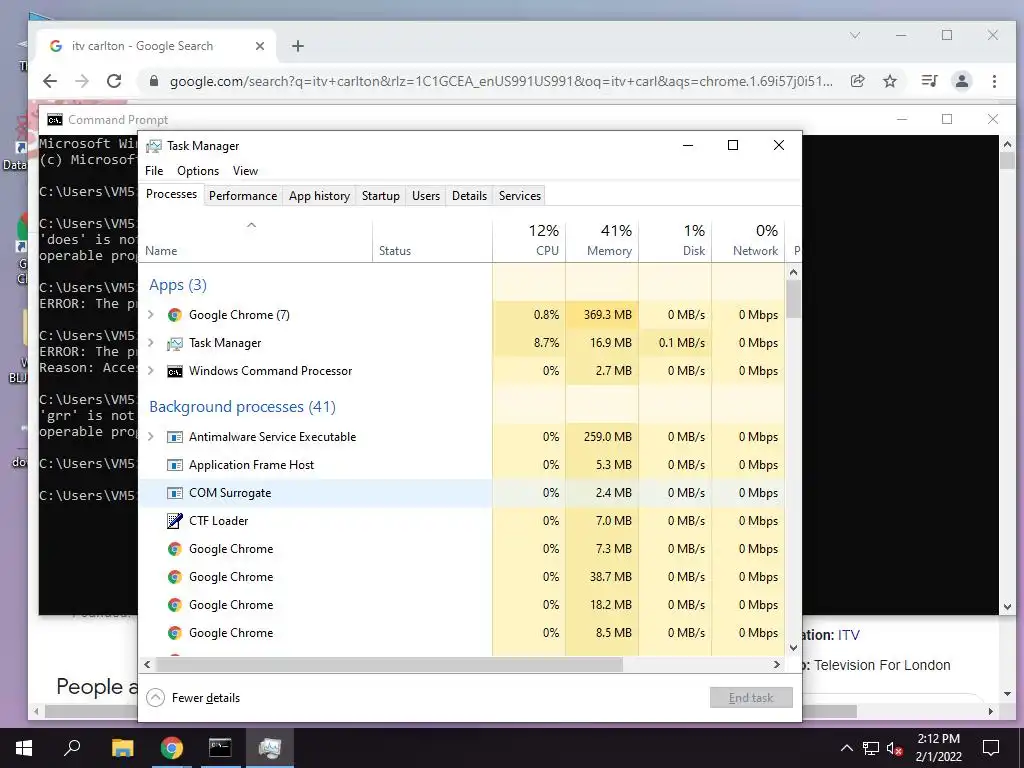Open Task Manager View menu
This screenshot has height=768, width=1024.
click(x=246, y=170)
